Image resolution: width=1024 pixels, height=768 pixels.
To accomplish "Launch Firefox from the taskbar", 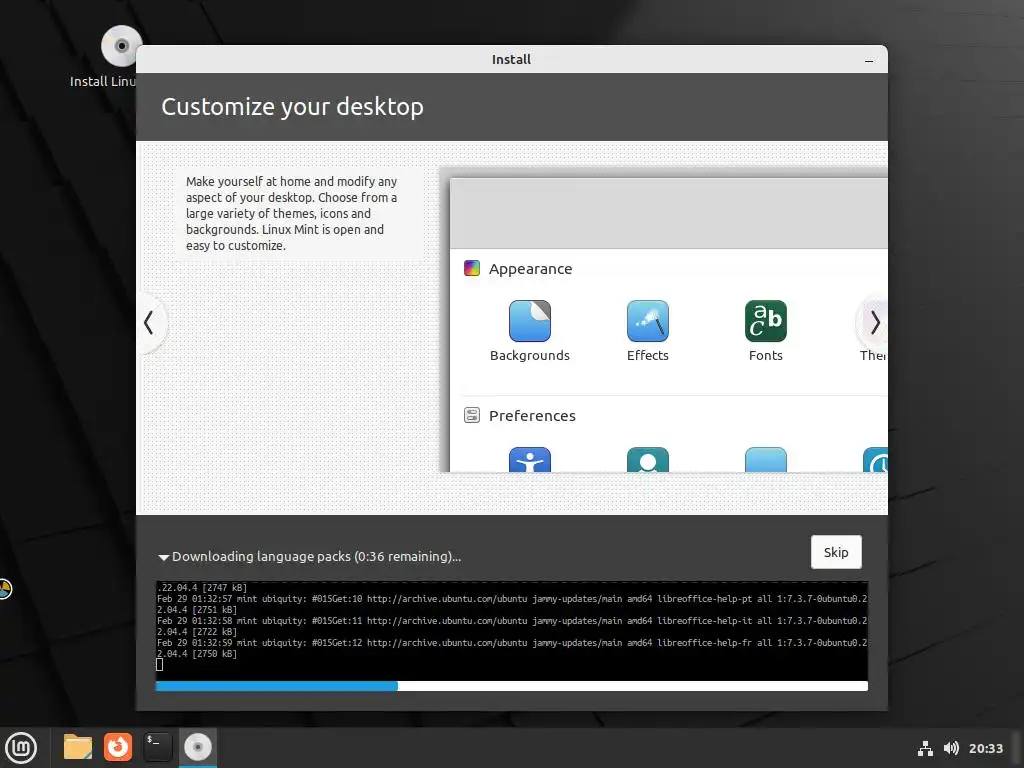I will [118, 747].
